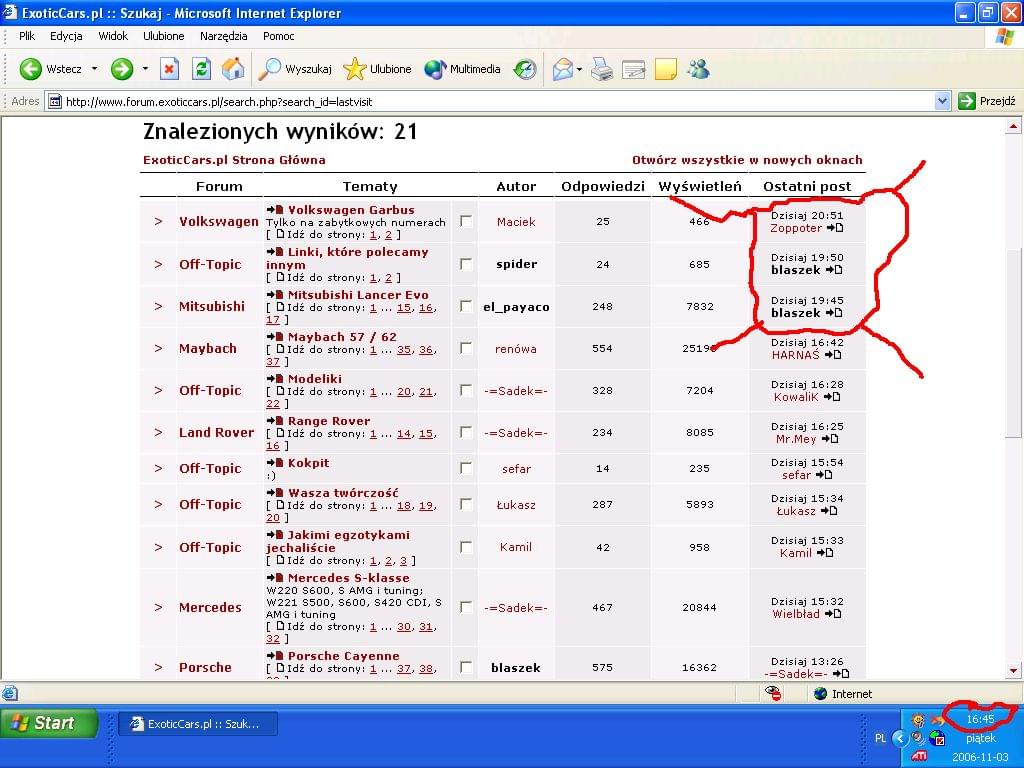1024x768 pixels.
Task: Tick the checkbox for Mitsubishi Lancer Evo
Action: [466, 306]
